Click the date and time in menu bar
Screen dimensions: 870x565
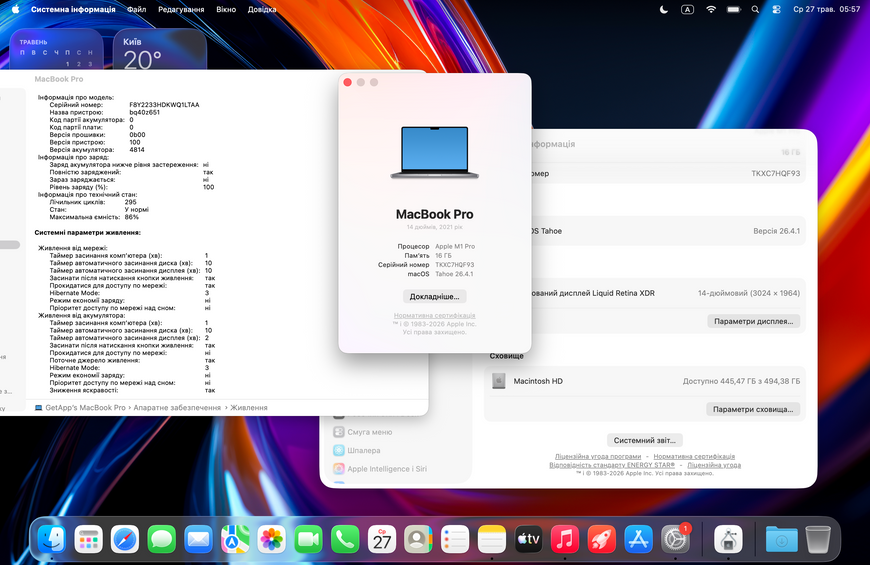(826, 9)
